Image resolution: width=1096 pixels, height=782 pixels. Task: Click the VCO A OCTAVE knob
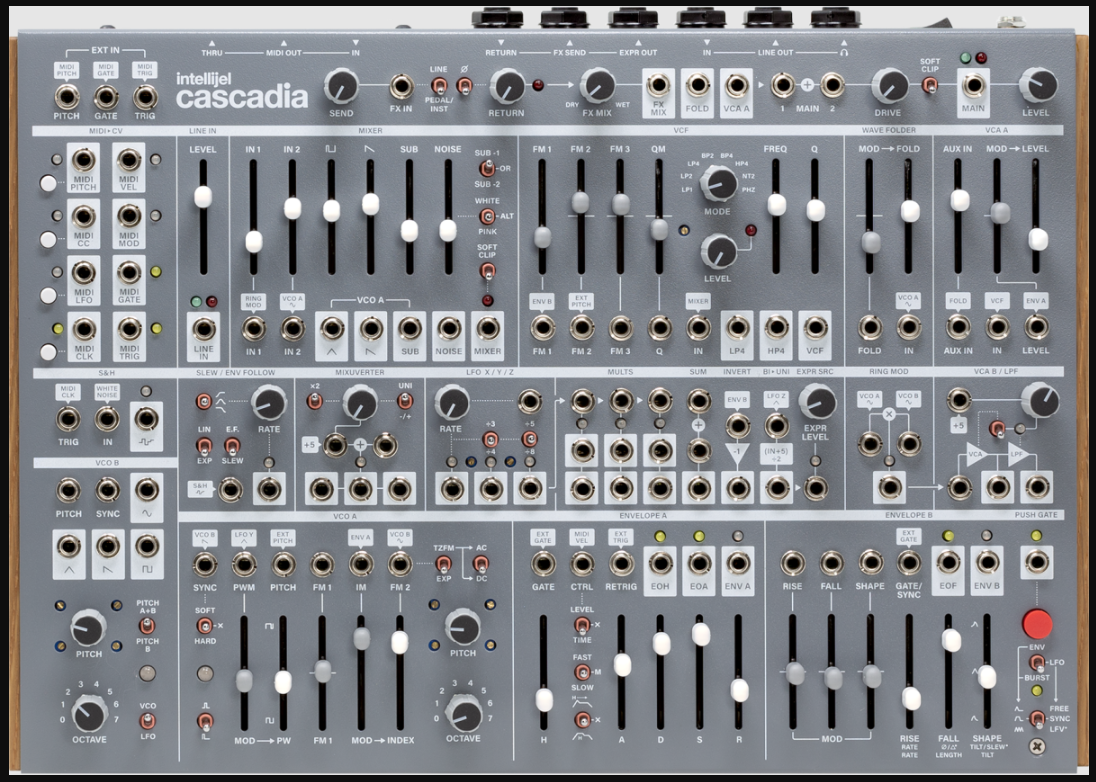click(x=463, y=713)
